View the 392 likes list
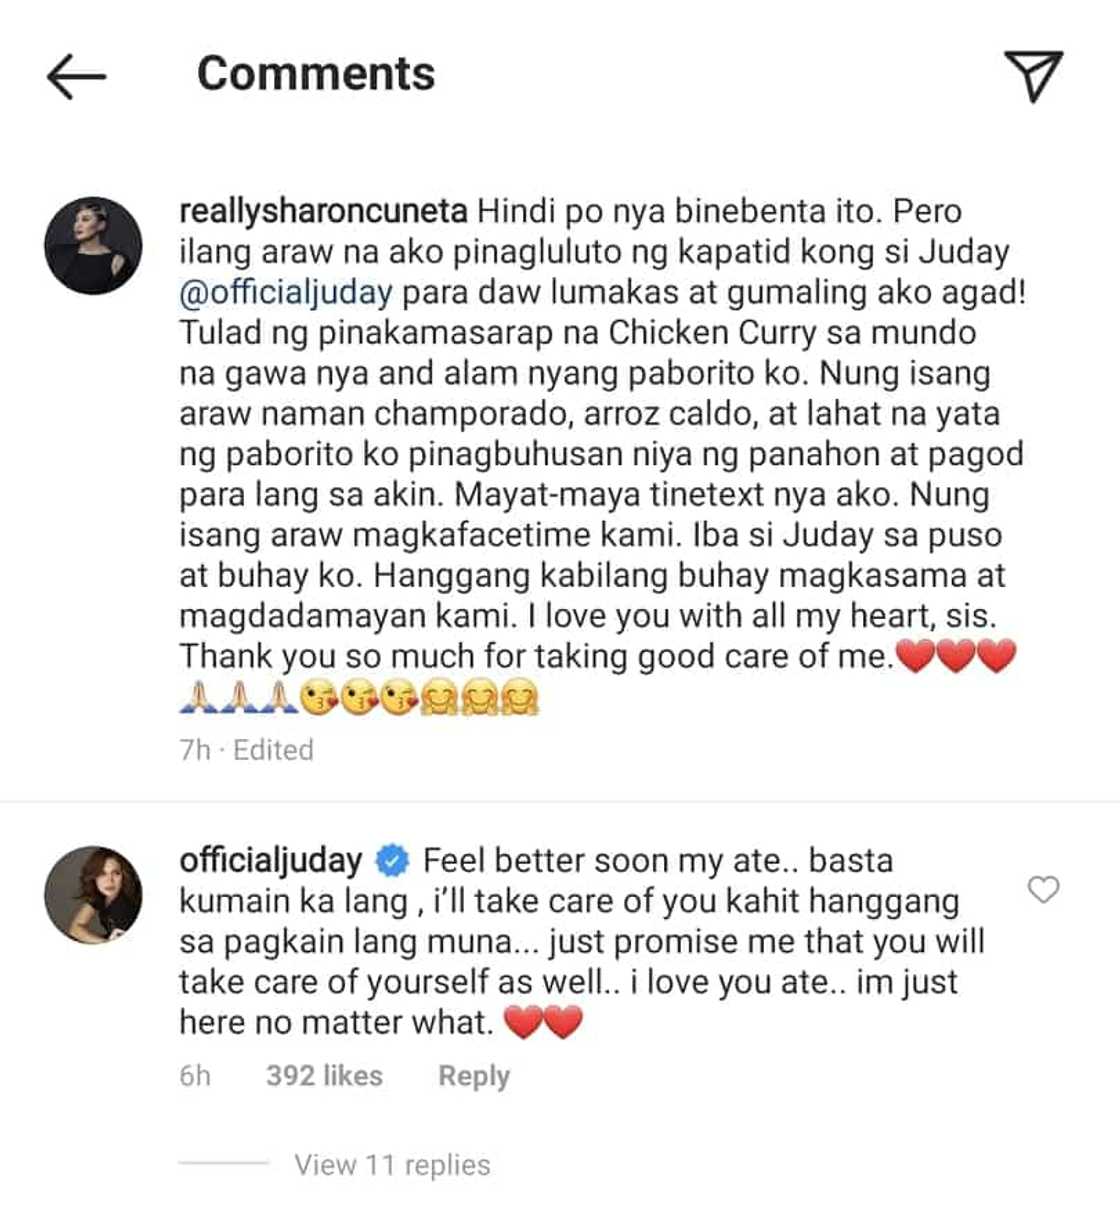 click(x=324, y=1075)
